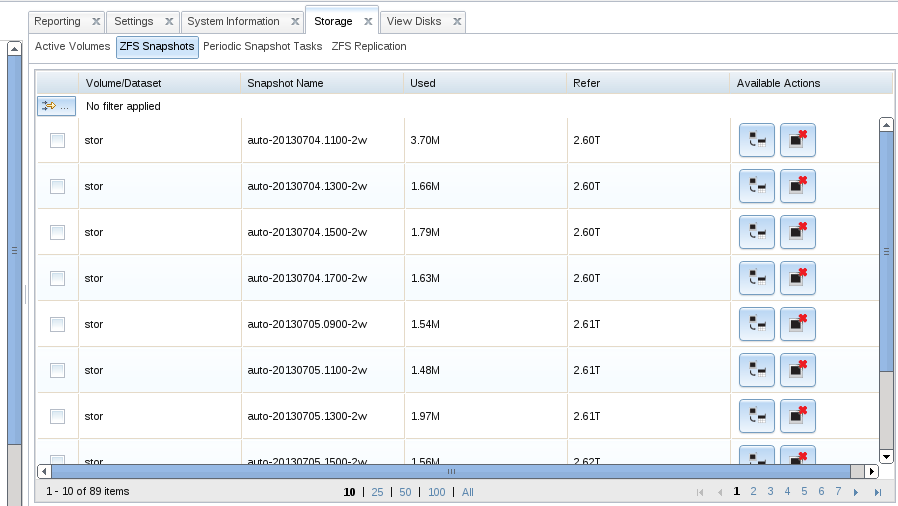Clone snapshot auto-20130705.0900-2w
The width and height of the screenshot is (898, 506).
(756, 325)
